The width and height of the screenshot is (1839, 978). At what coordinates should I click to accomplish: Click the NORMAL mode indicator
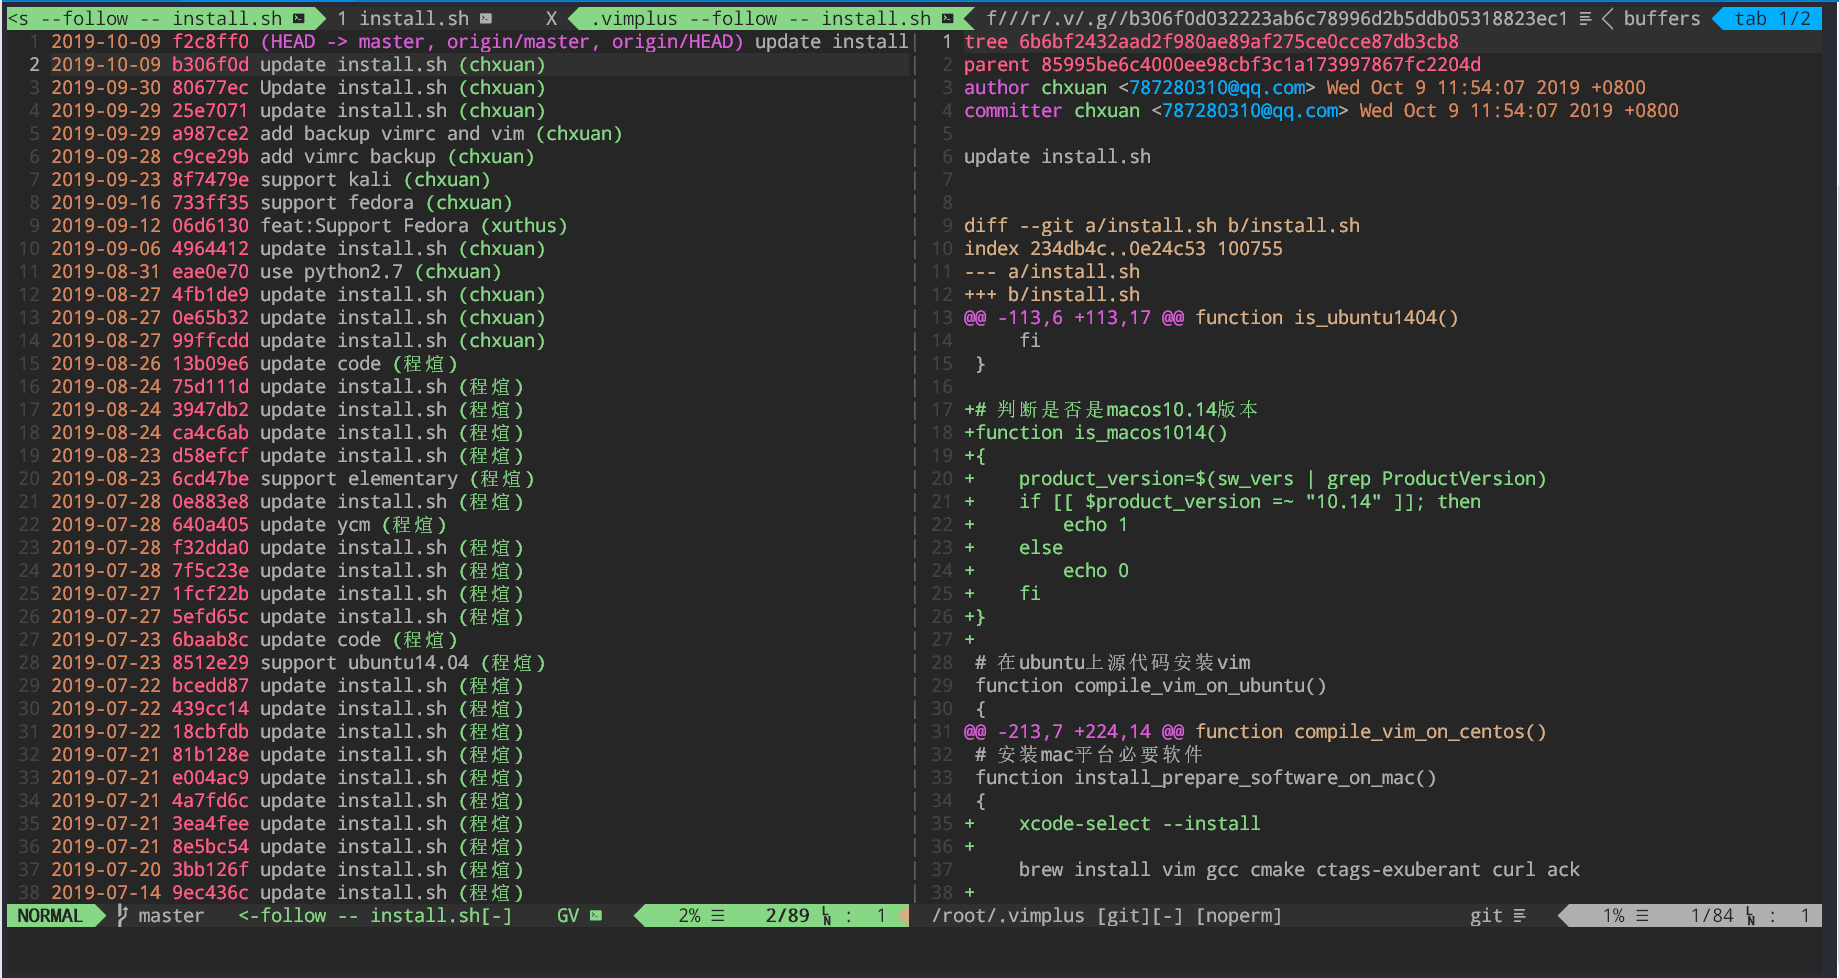[50, 915]
